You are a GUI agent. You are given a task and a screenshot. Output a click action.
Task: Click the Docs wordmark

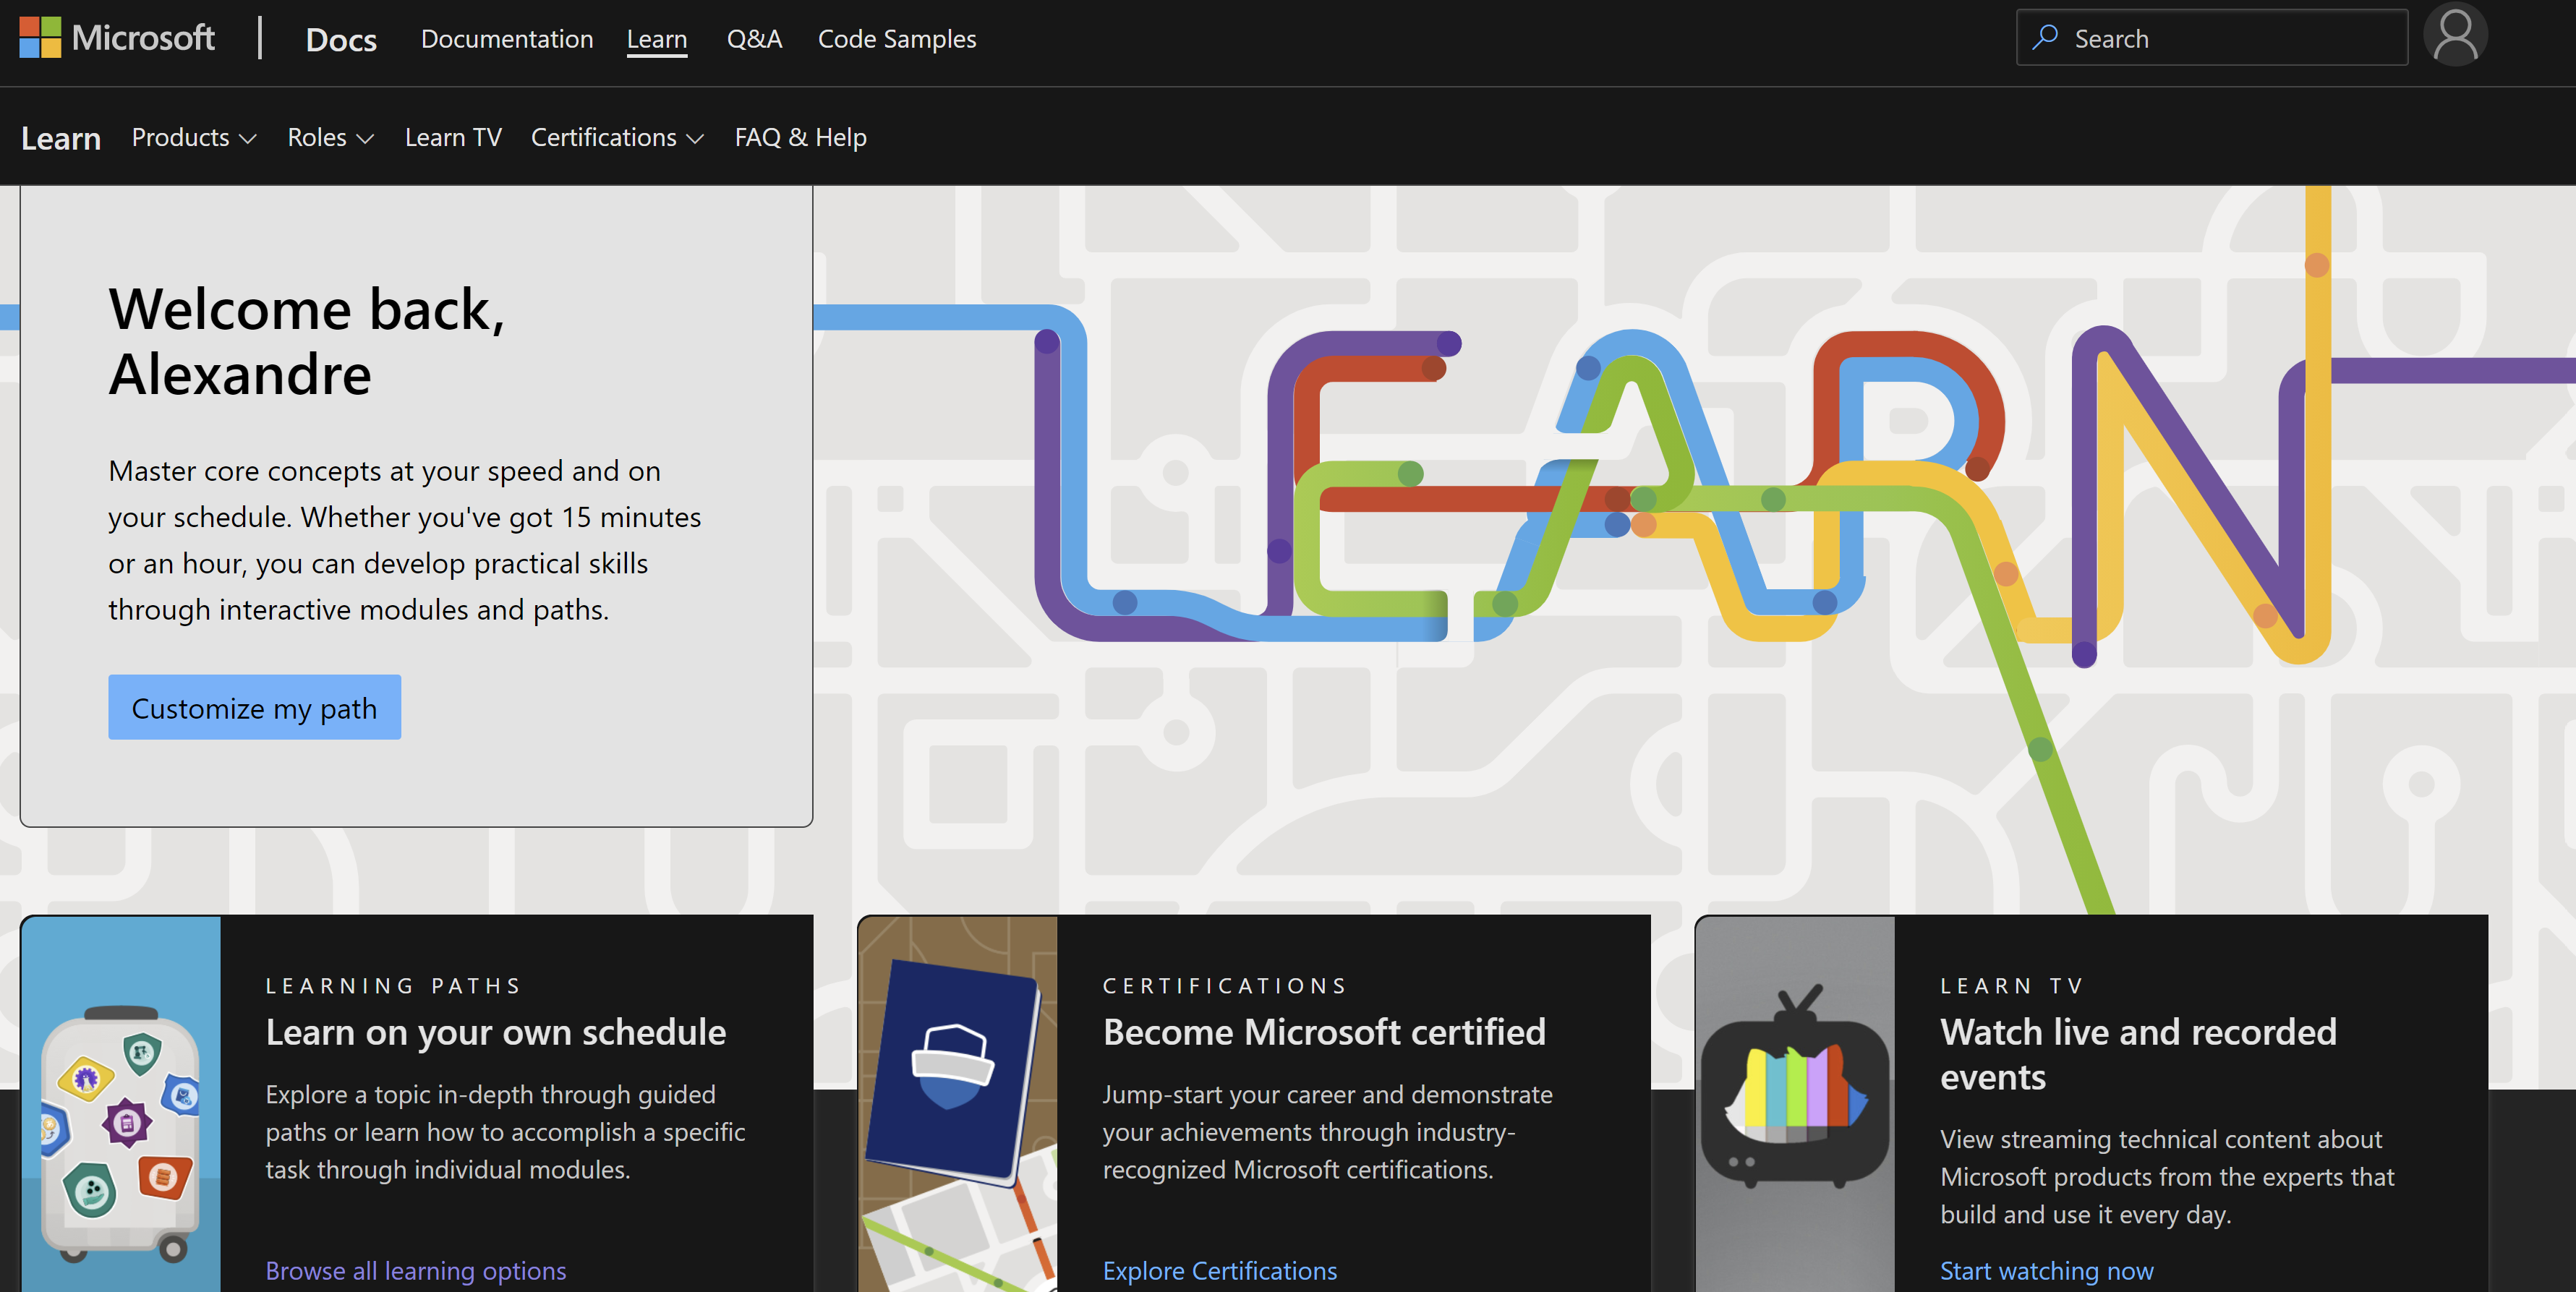click(x=341, y=40)
